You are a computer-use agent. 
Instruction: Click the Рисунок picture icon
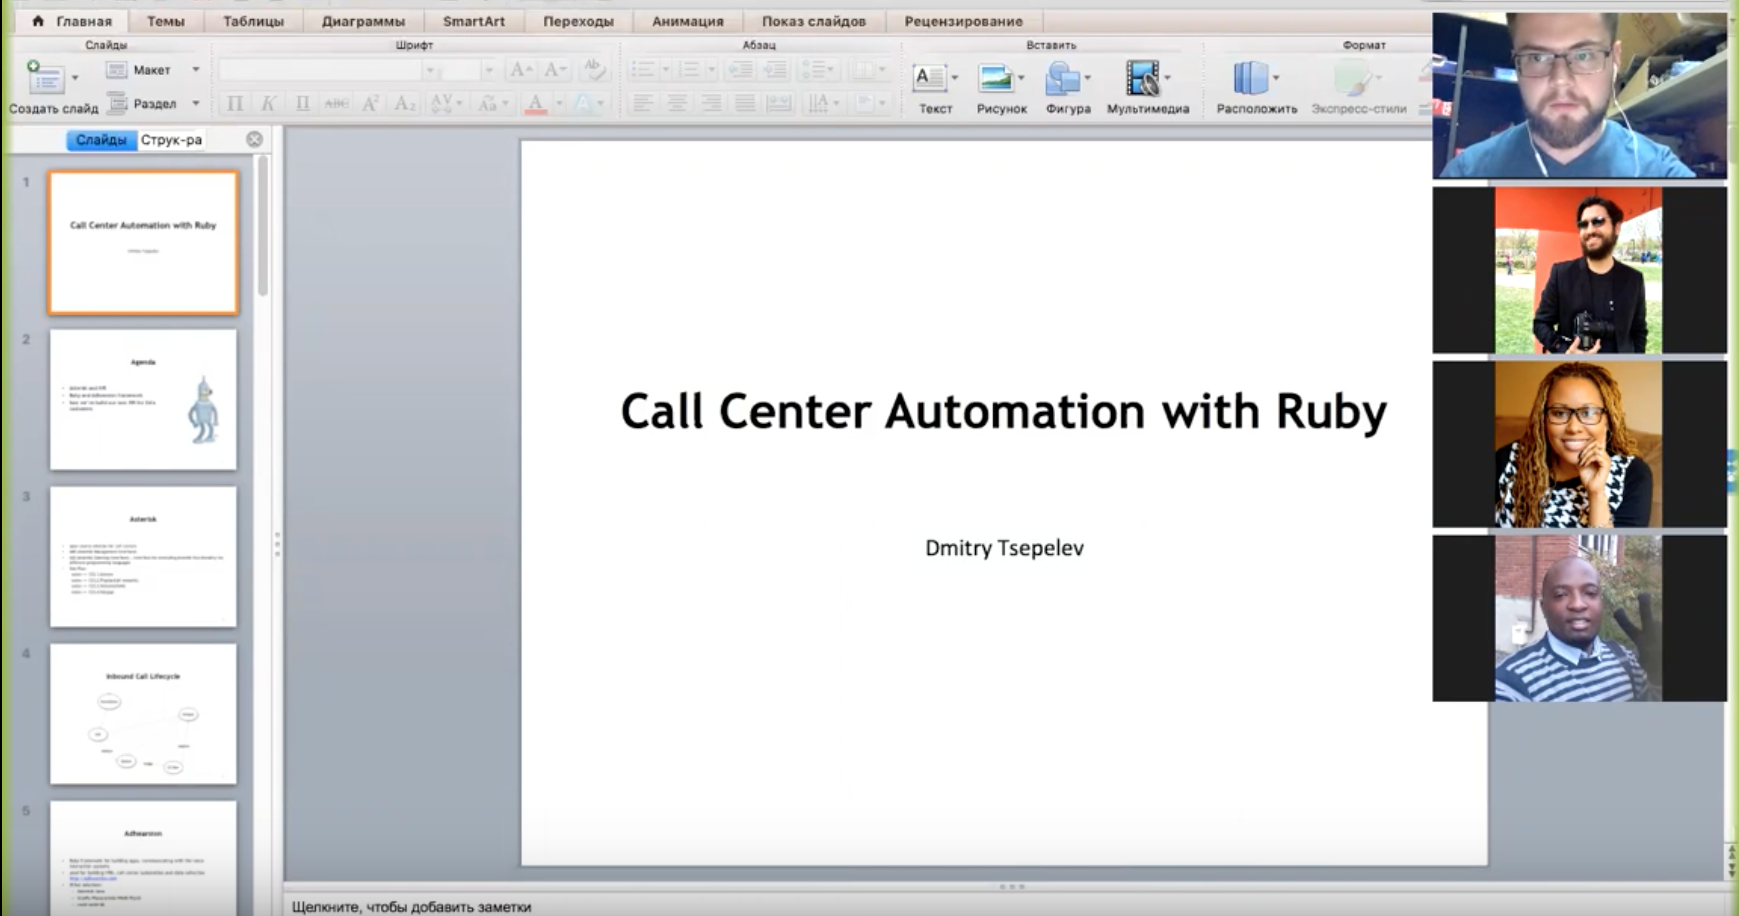coord(996,77)
